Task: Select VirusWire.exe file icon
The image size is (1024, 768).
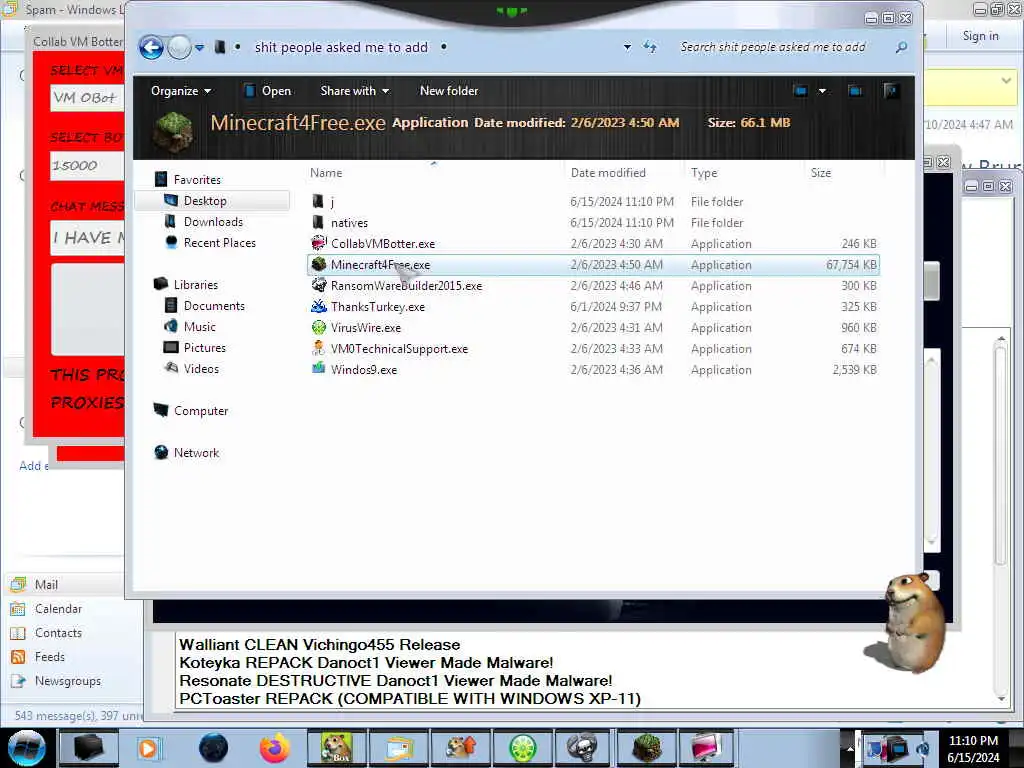Action: tap(319, 328)
